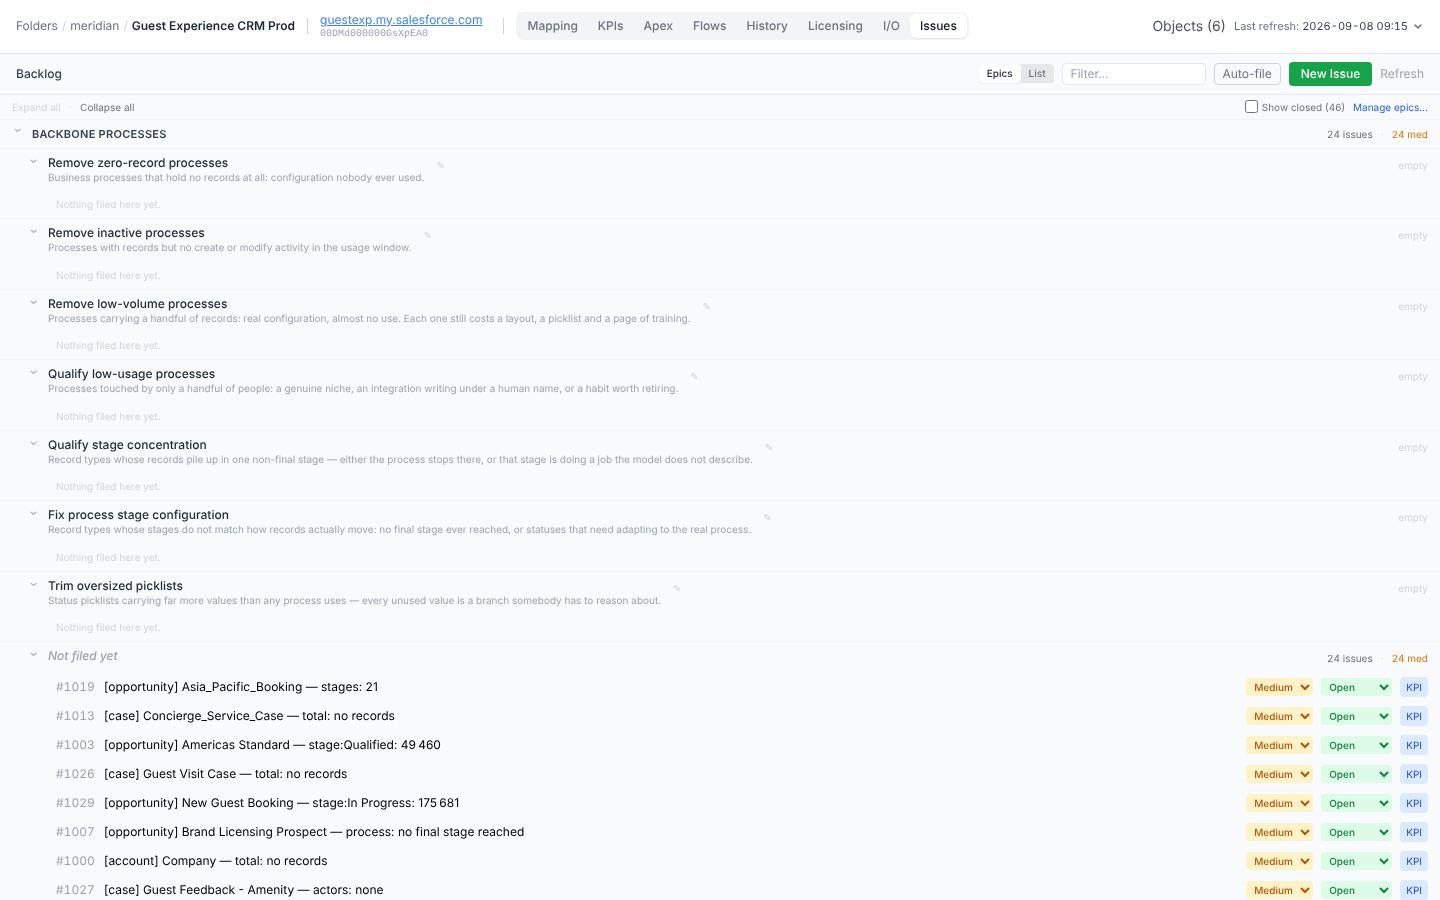Click "Collapse all"
The width and height of the screenshot is (1440, 900).
click(107, 107)
